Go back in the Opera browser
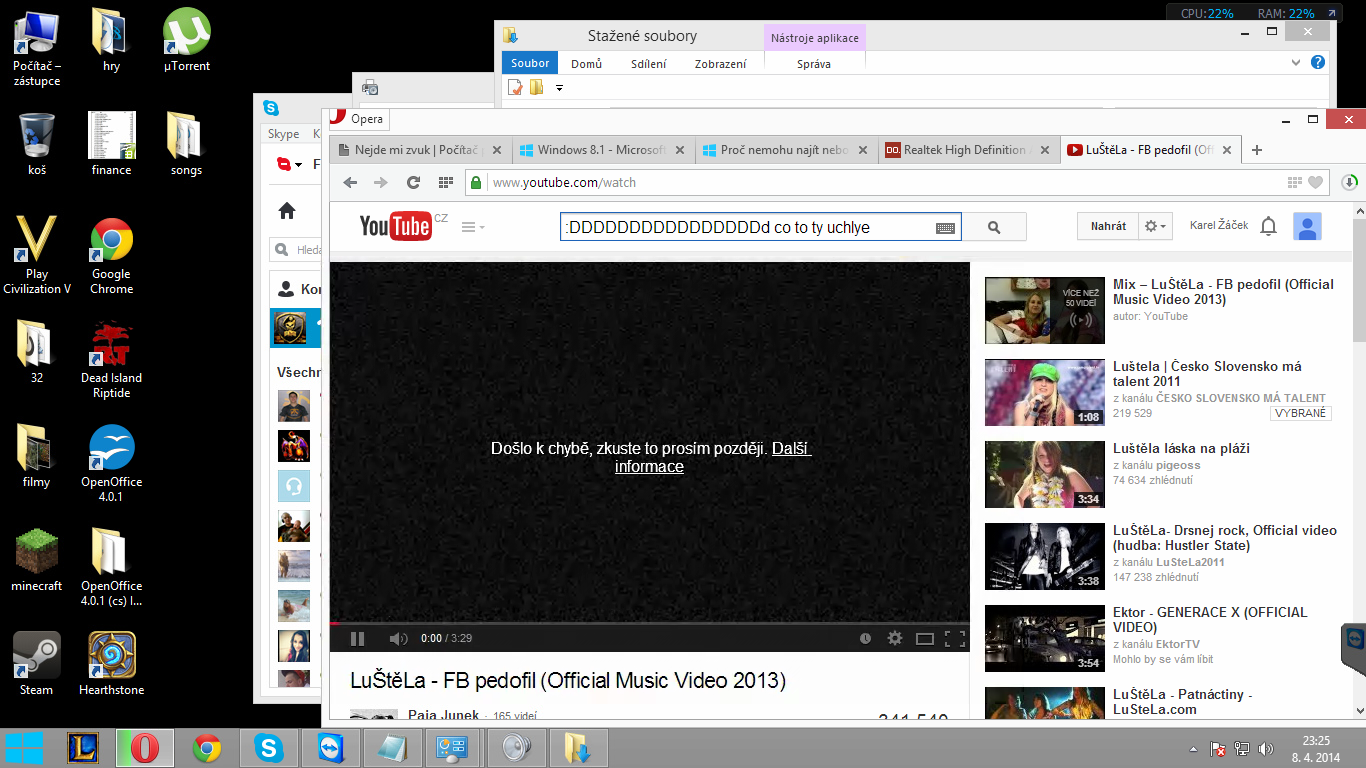1366x768 pixels. point(350,182)
